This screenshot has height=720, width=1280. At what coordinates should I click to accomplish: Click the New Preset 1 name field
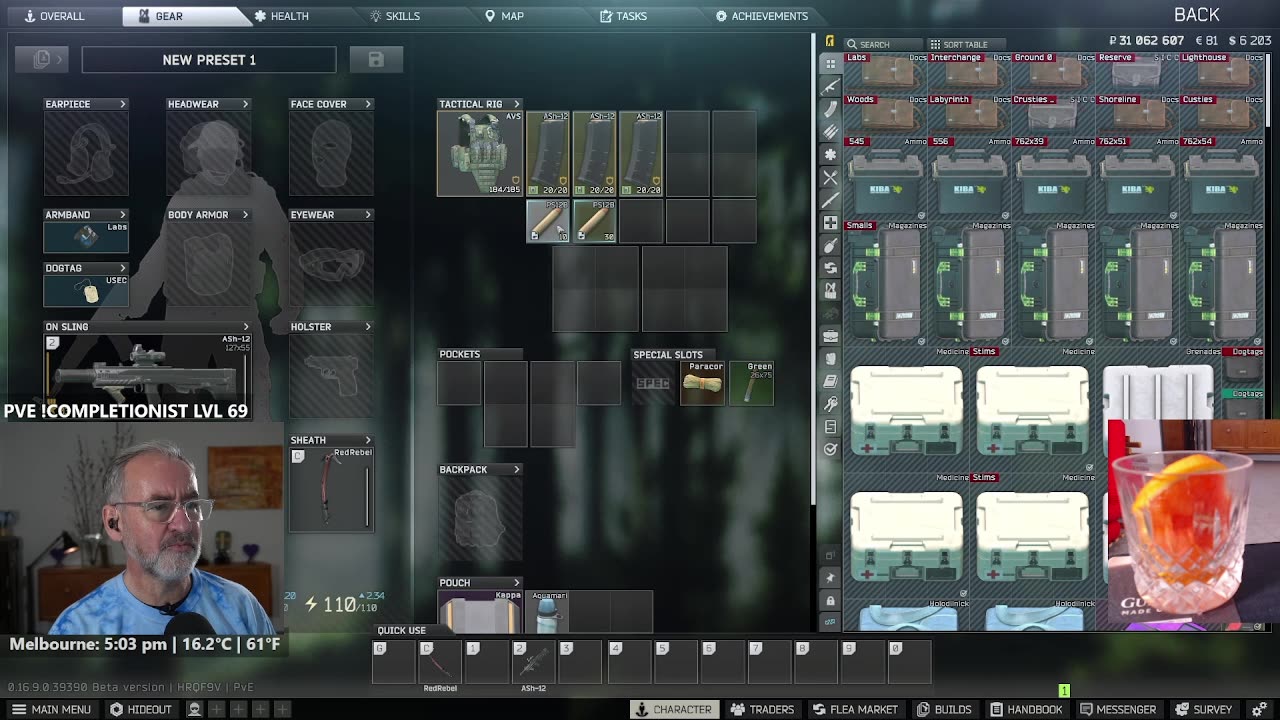click(209, 60)
